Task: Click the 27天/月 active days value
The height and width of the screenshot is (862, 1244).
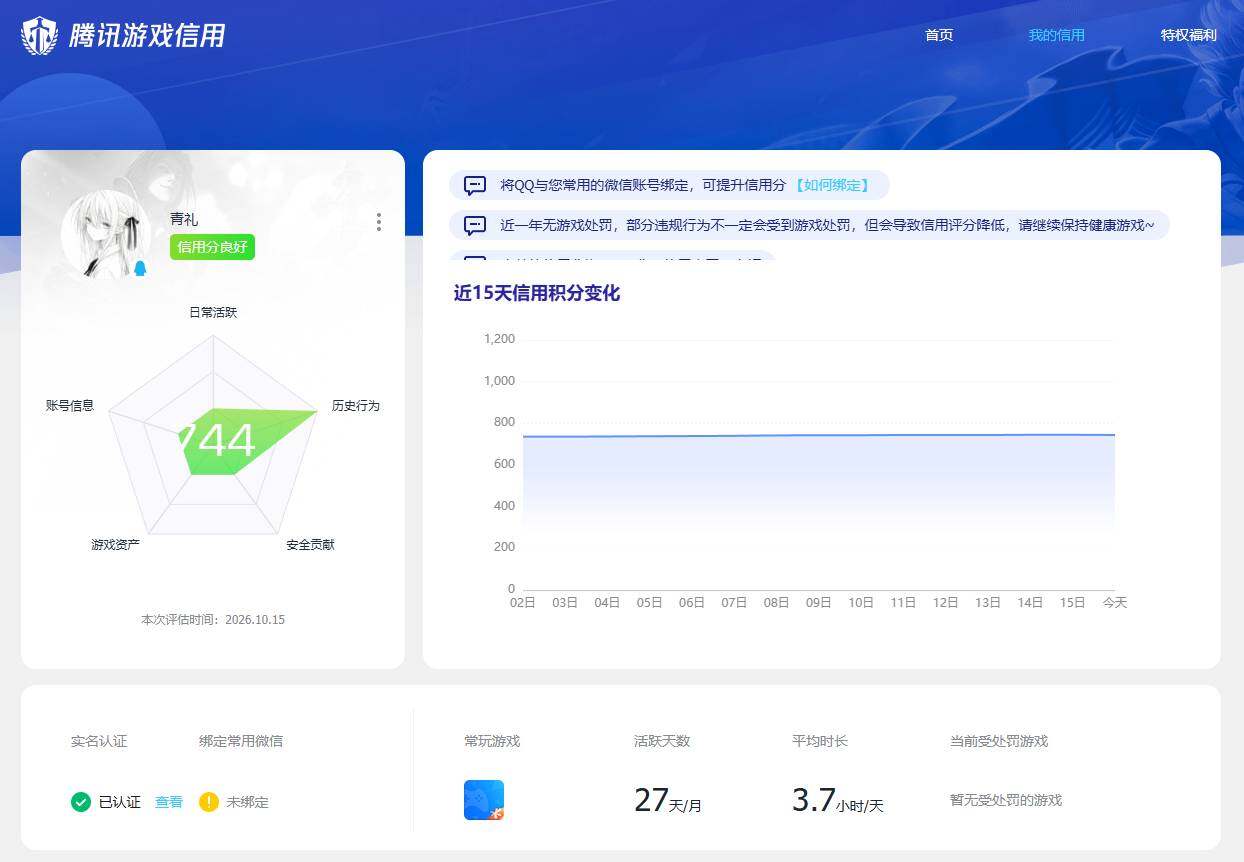Action: pyautogui.click(x=668, y=801)
